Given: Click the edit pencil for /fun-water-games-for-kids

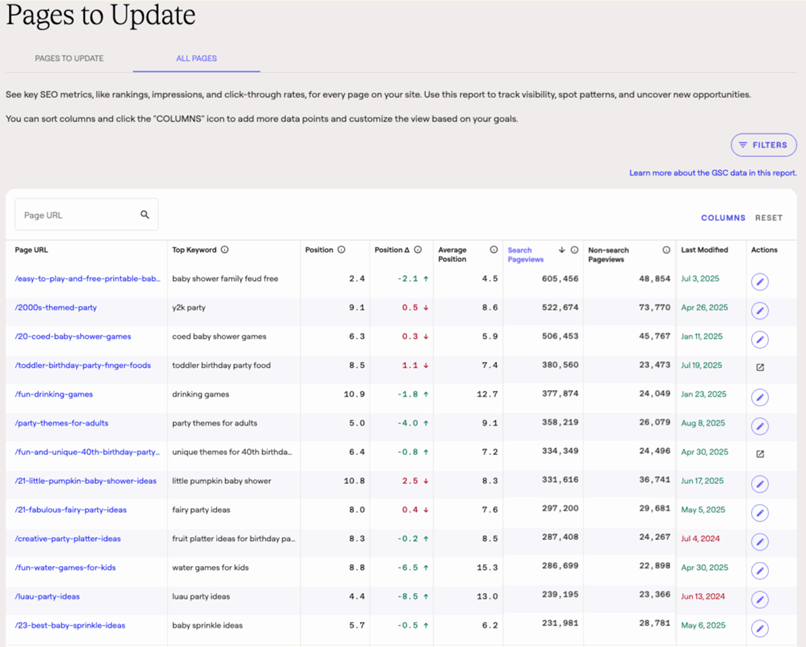Looking at the screenshot, I should click(x=760, y=570).
